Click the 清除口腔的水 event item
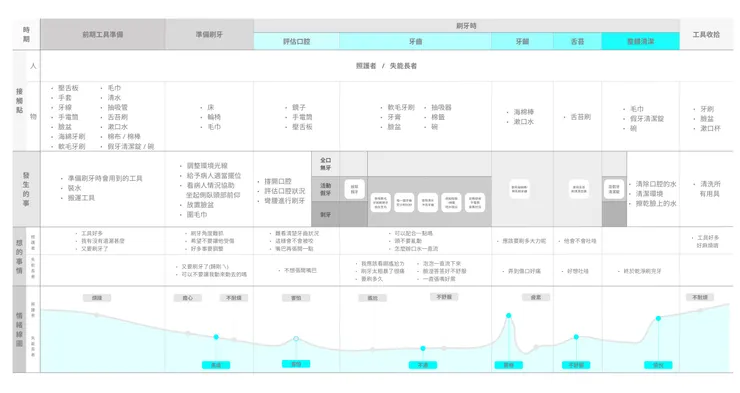This screenshot has height=393, width=740. pyautogui.click(x=656, y=184)
